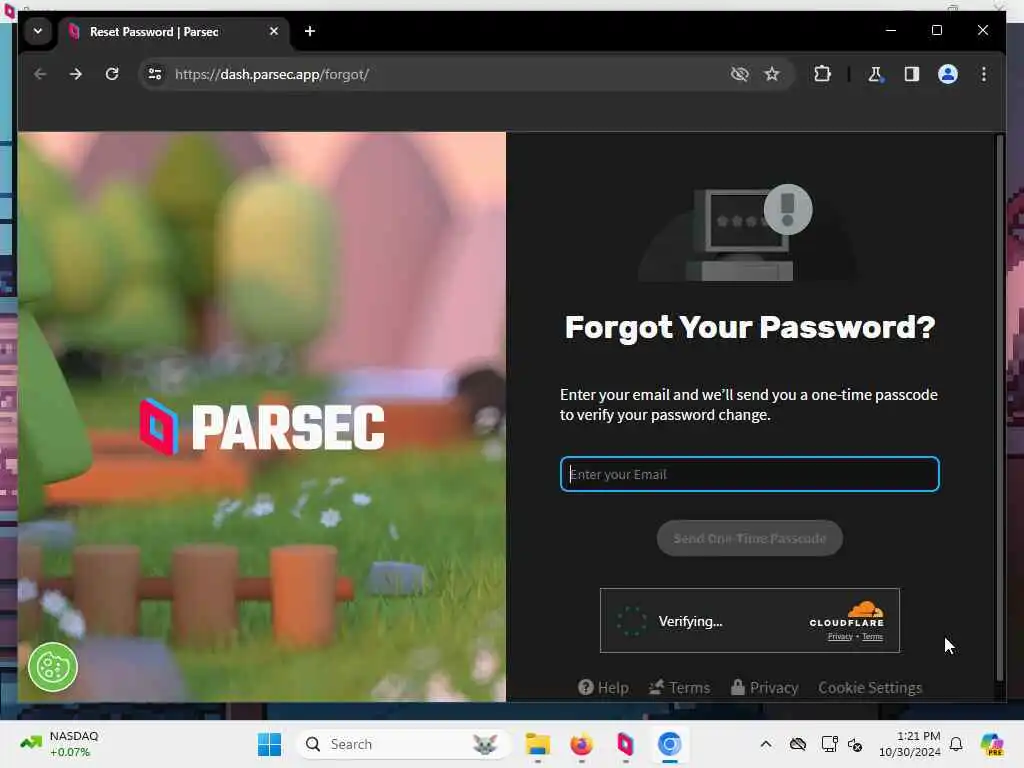Open the Privacy footer link
The height and width of the screenshot is (768, 1024).
tap(764, 688)
